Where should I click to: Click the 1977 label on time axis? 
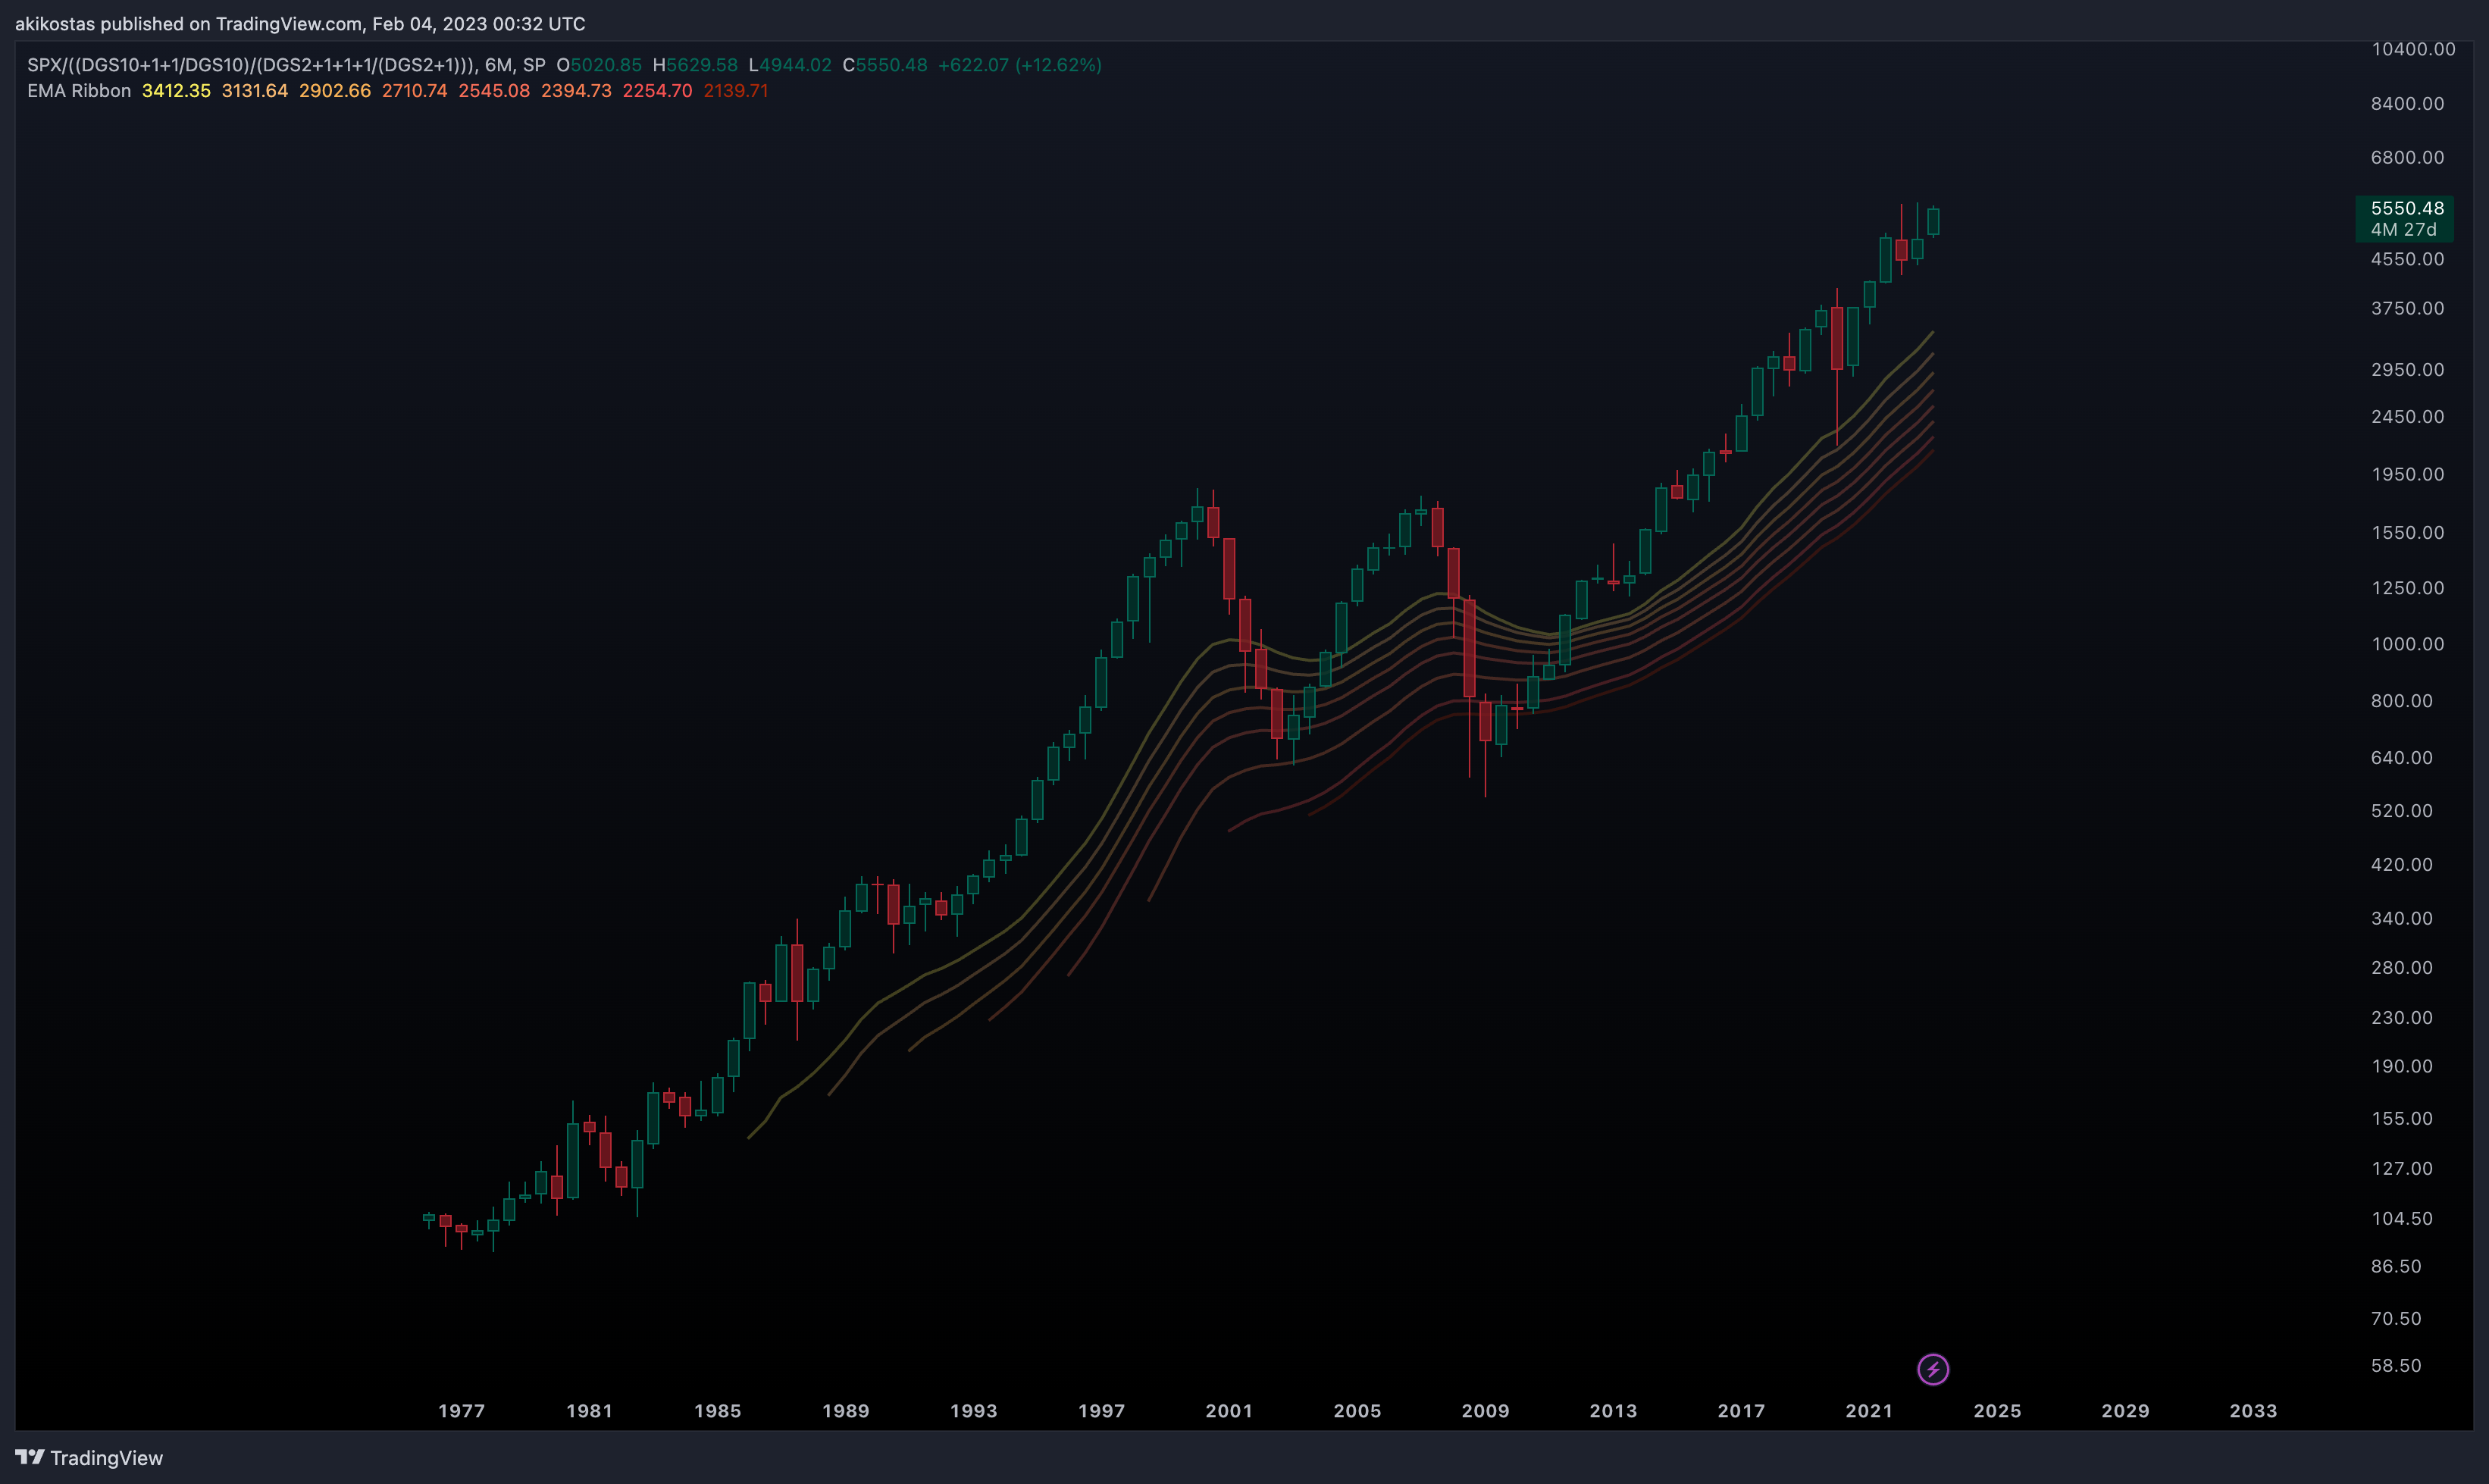point(461,1411)
